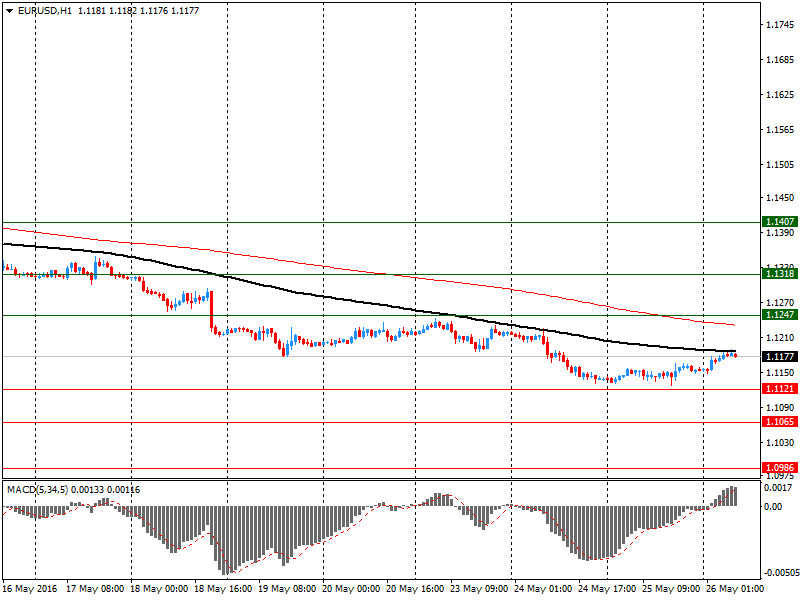This screenshot has height=600, width=800.
Task: Click the 1.1030 price axis value
Action: click(780, 442)
